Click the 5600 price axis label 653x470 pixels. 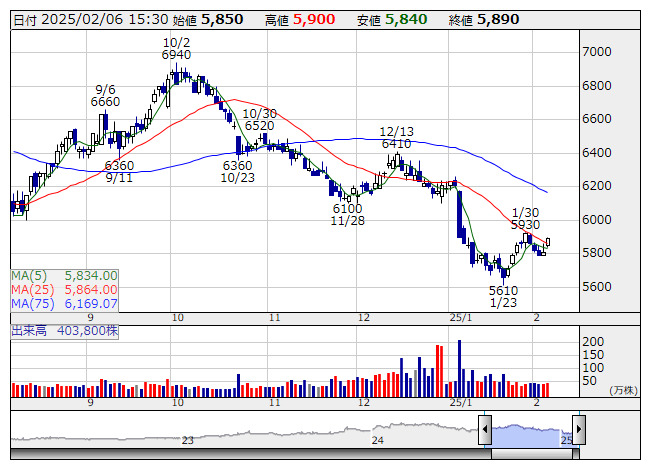point(597,287)
